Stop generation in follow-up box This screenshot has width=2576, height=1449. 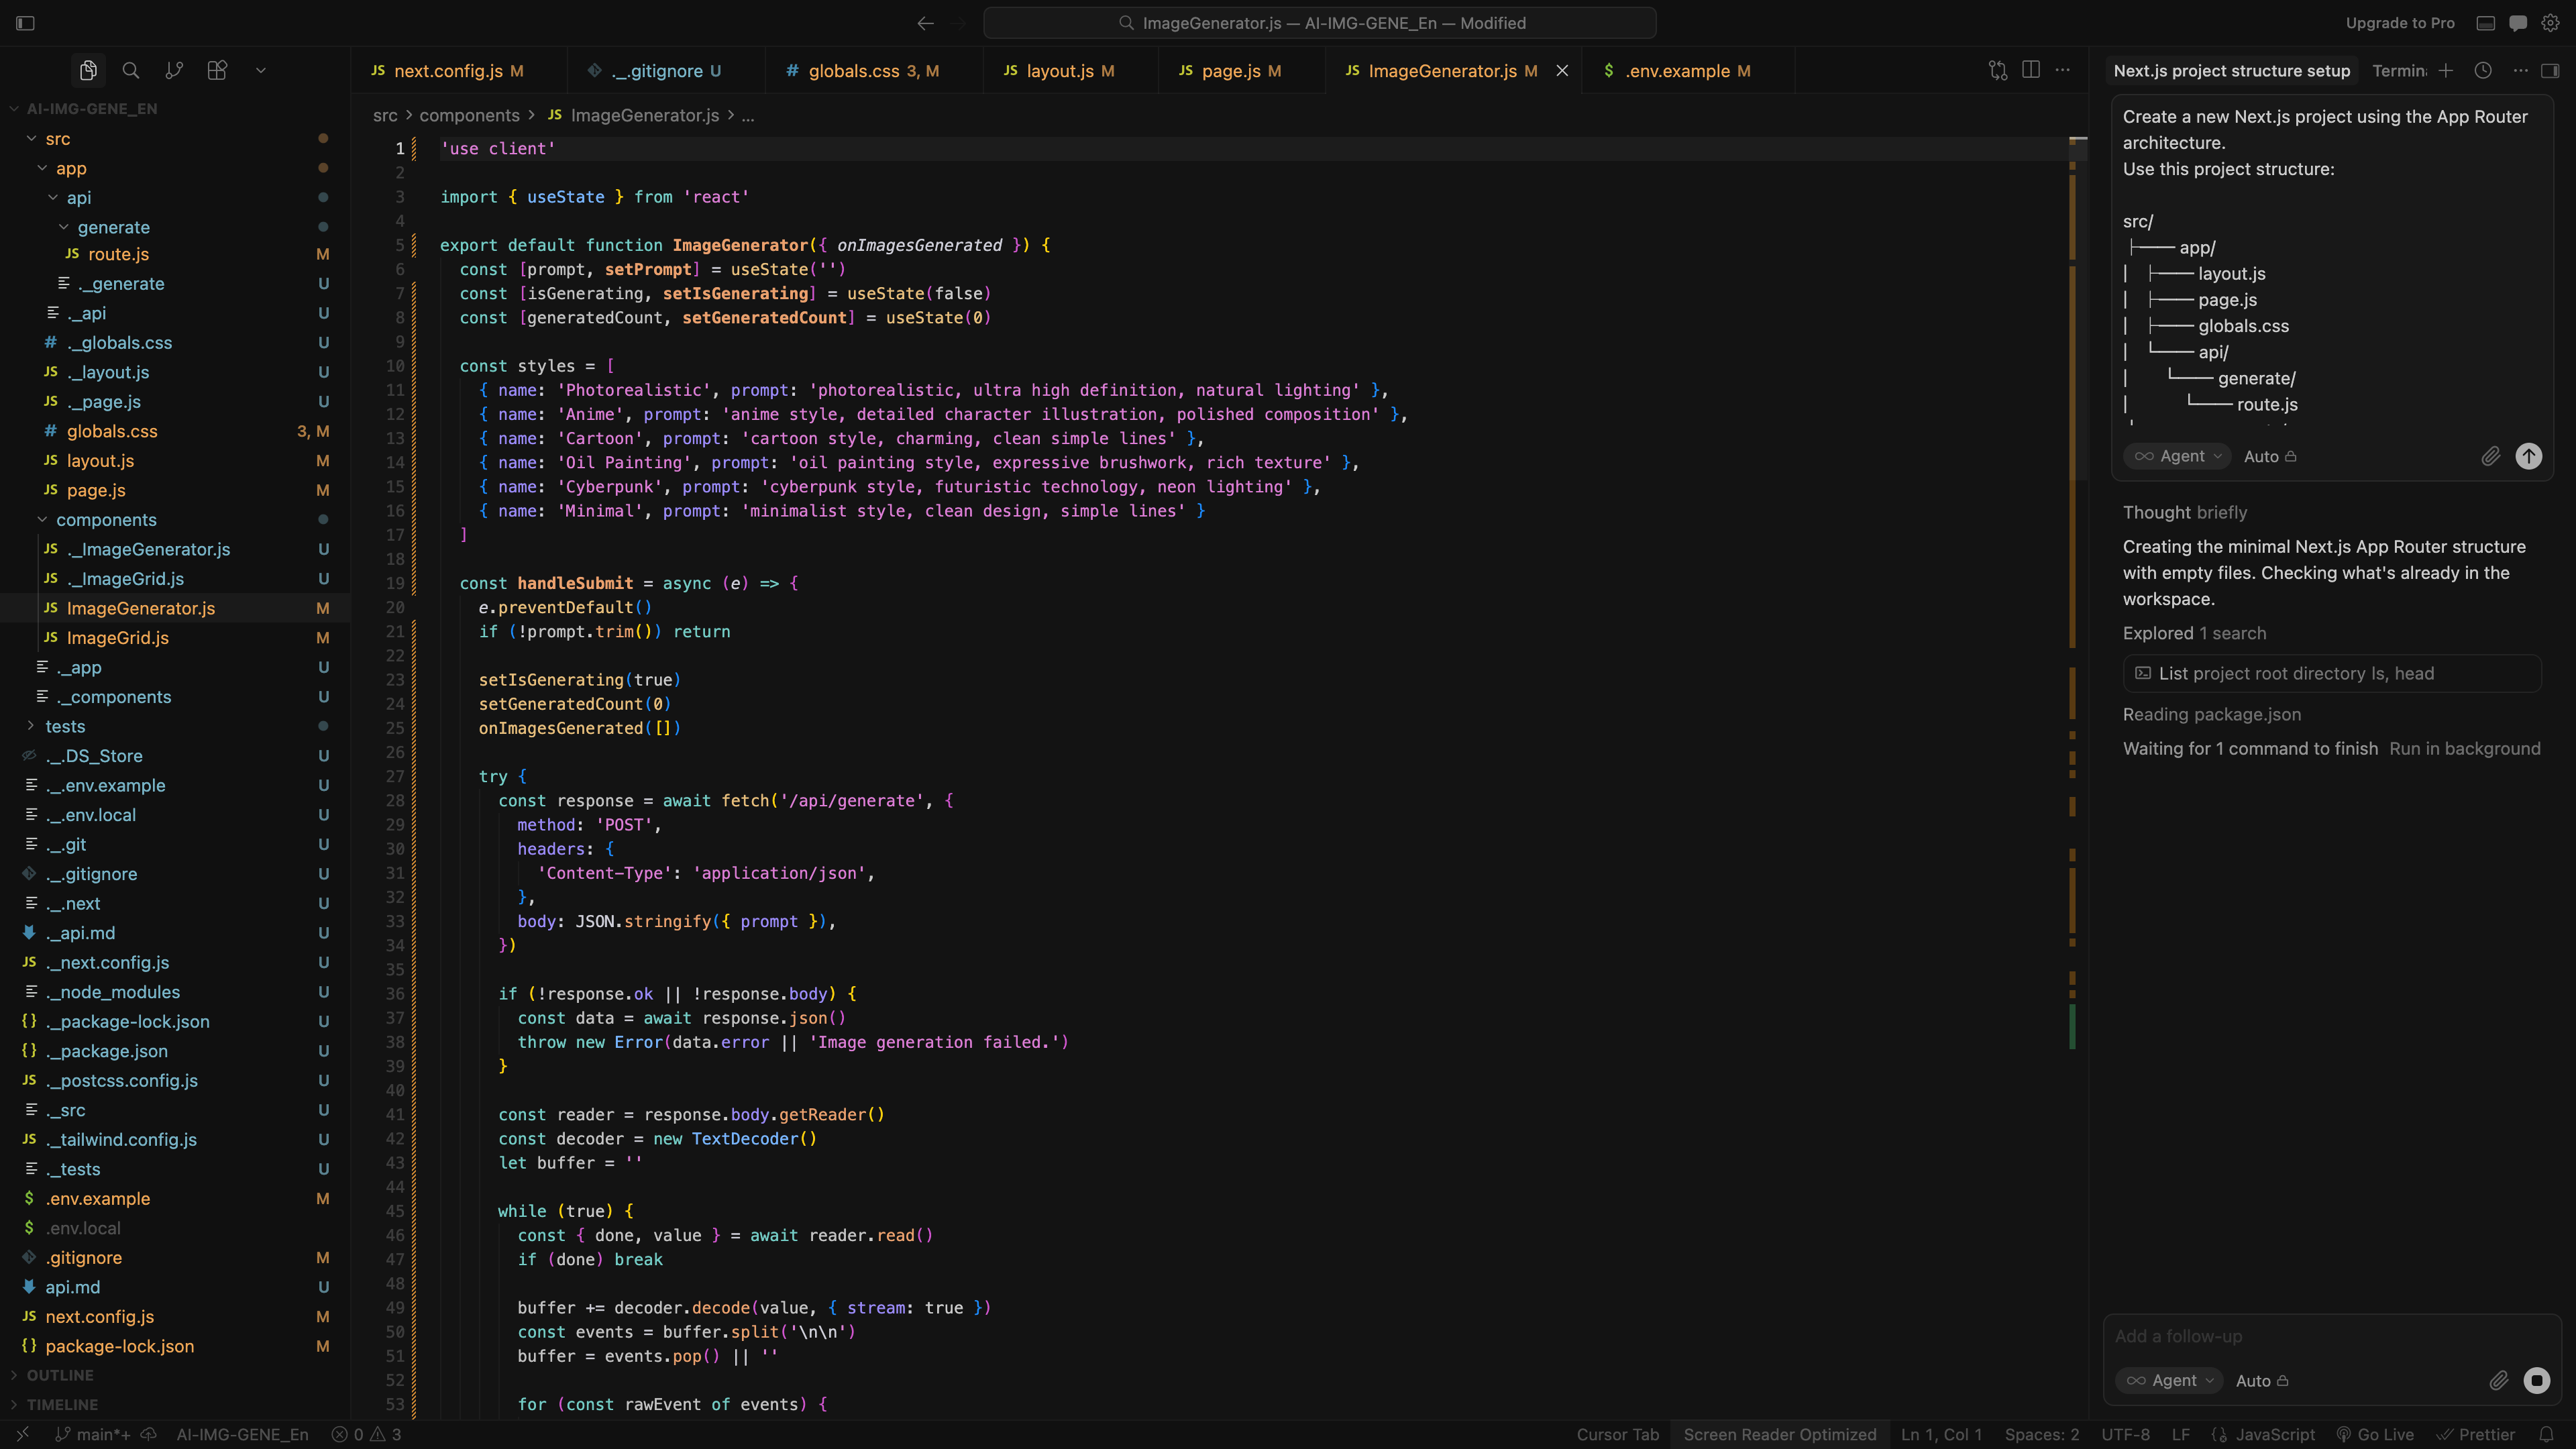(x=2537, y=1381)
